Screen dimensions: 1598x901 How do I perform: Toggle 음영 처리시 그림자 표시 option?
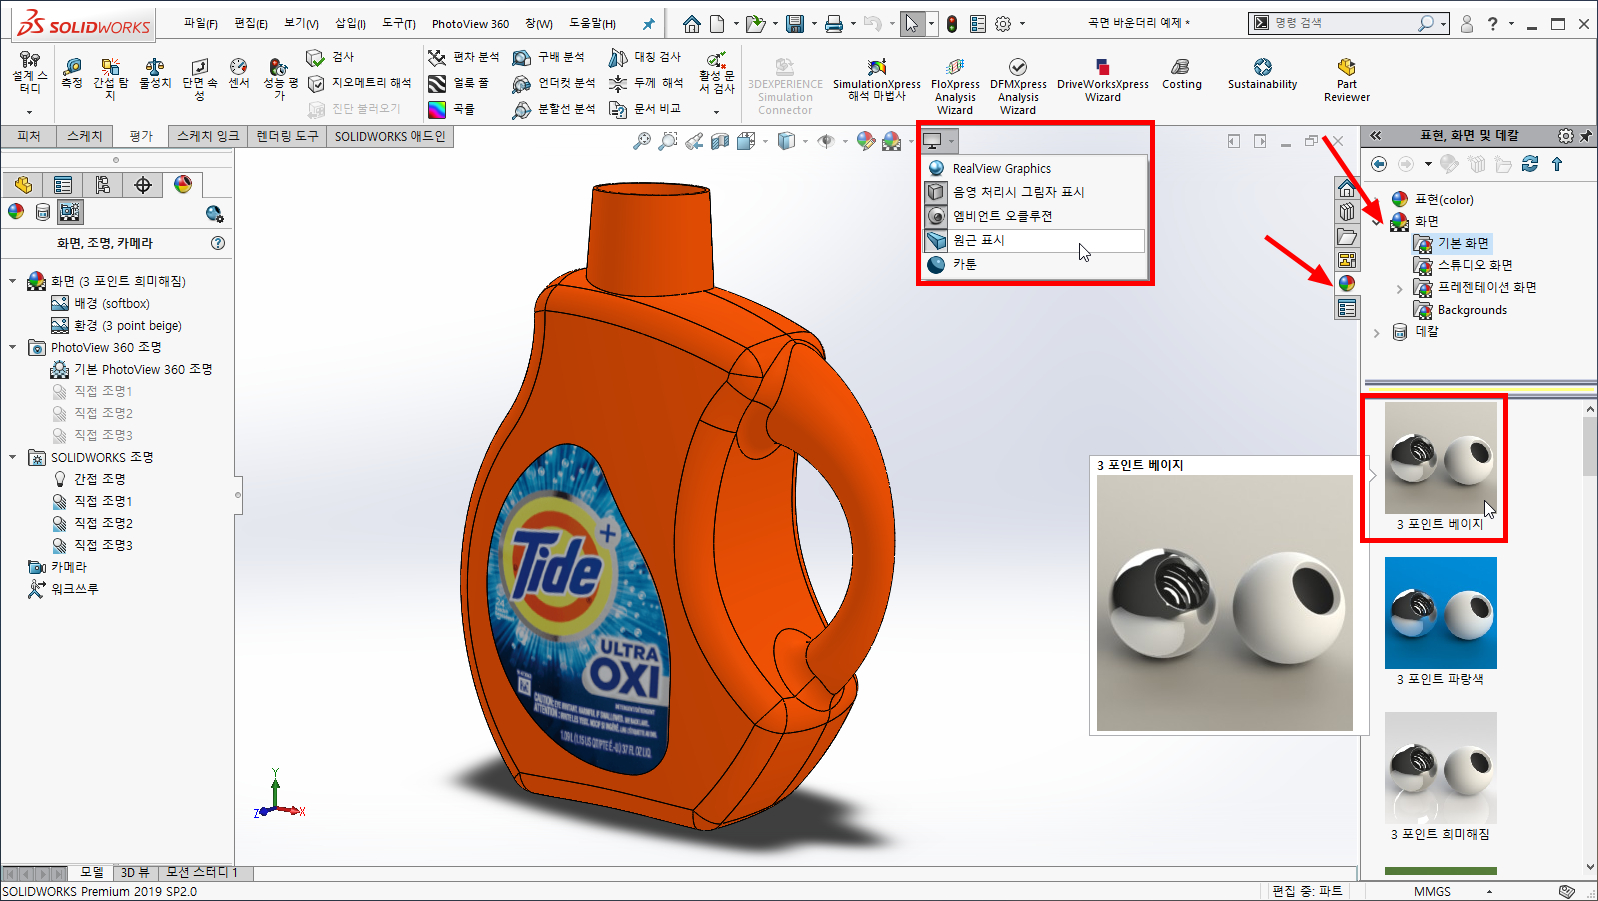coord(1034,192)
